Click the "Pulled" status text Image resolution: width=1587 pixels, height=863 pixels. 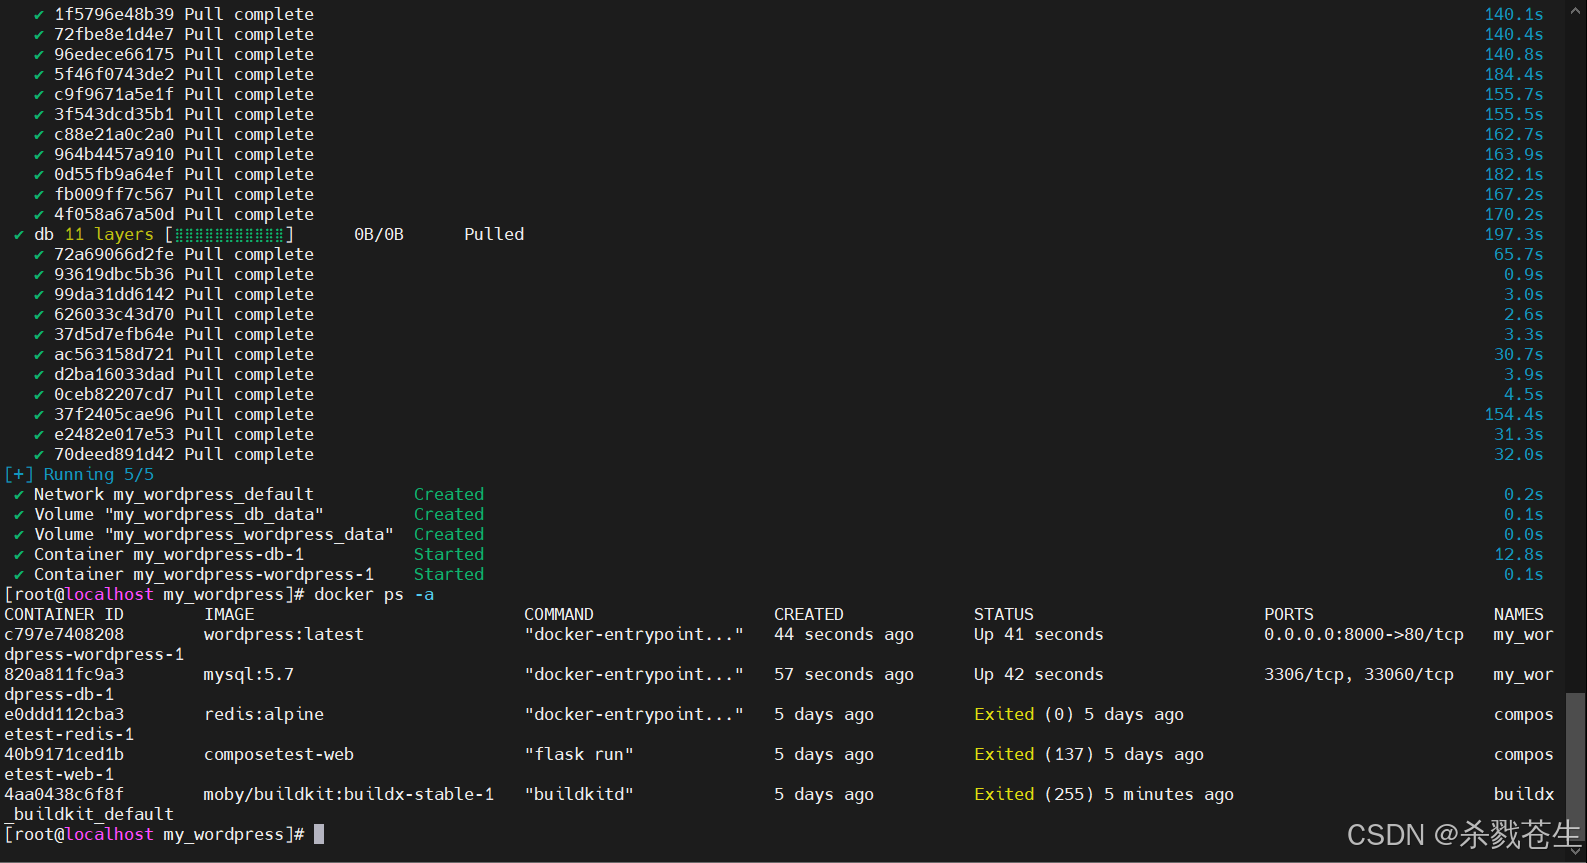click(x=494, y=234)
